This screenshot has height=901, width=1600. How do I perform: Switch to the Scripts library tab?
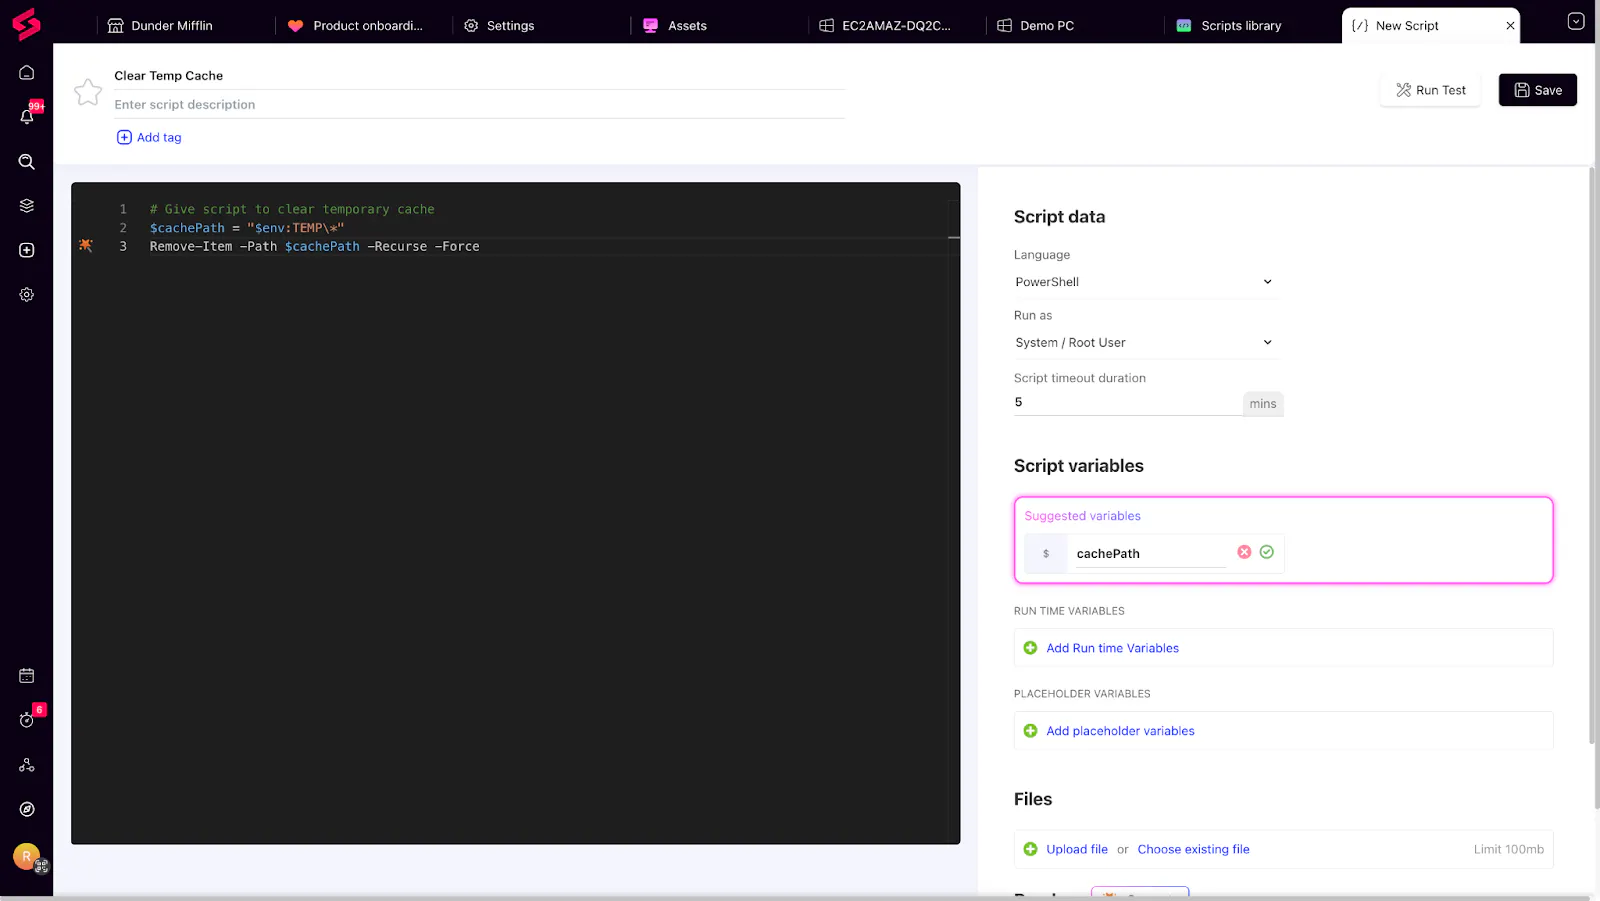[1229, 26]
